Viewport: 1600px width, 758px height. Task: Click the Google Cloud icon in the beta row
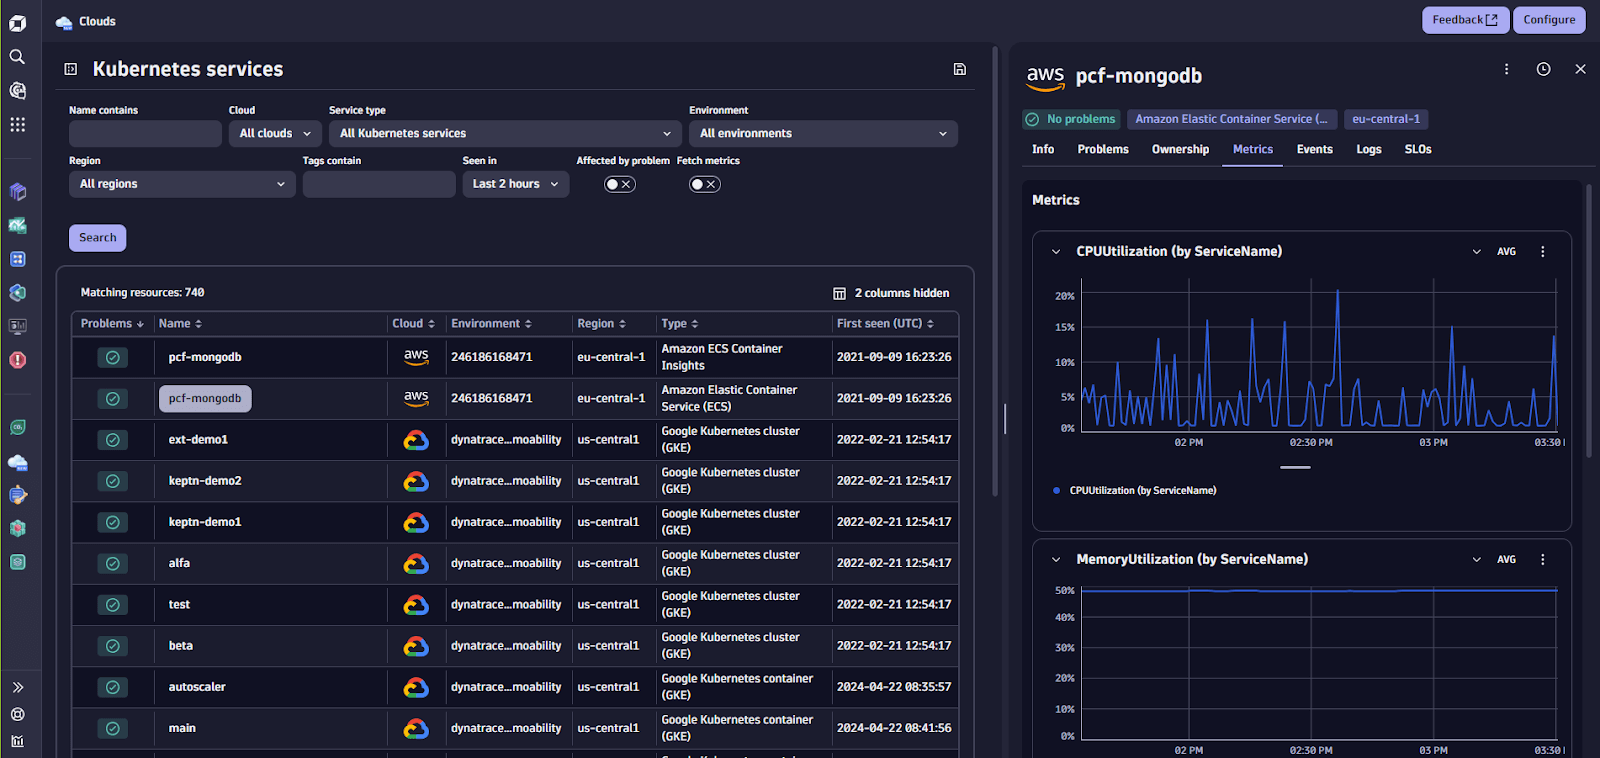tap(416, 646)
